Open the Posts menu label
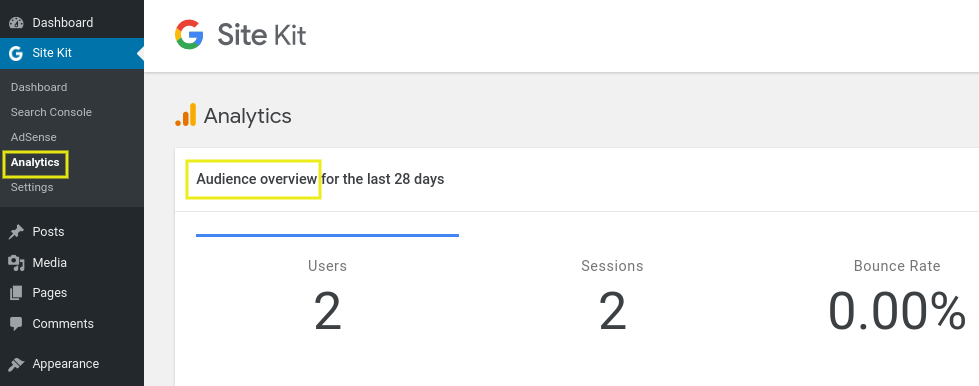Viewport: 979px width, 386px height. click(48, 232)
